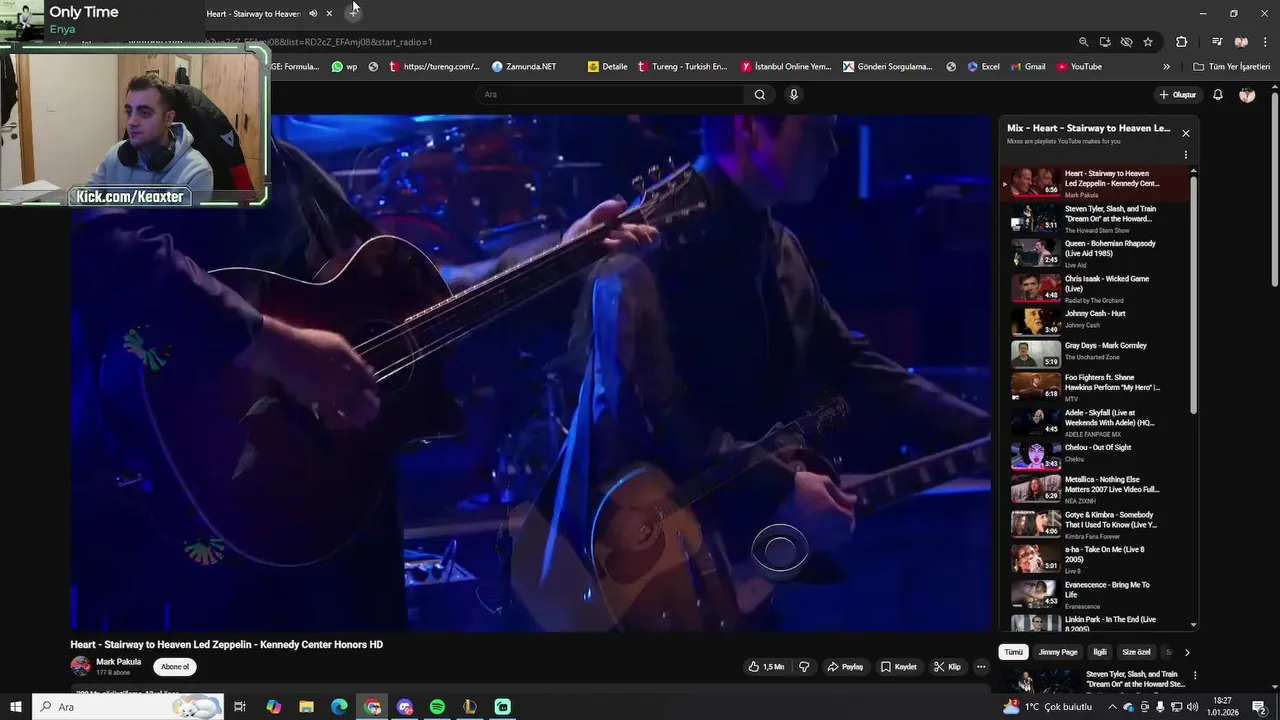Open the YouTube bookmark

click(x=1079, y=67)
